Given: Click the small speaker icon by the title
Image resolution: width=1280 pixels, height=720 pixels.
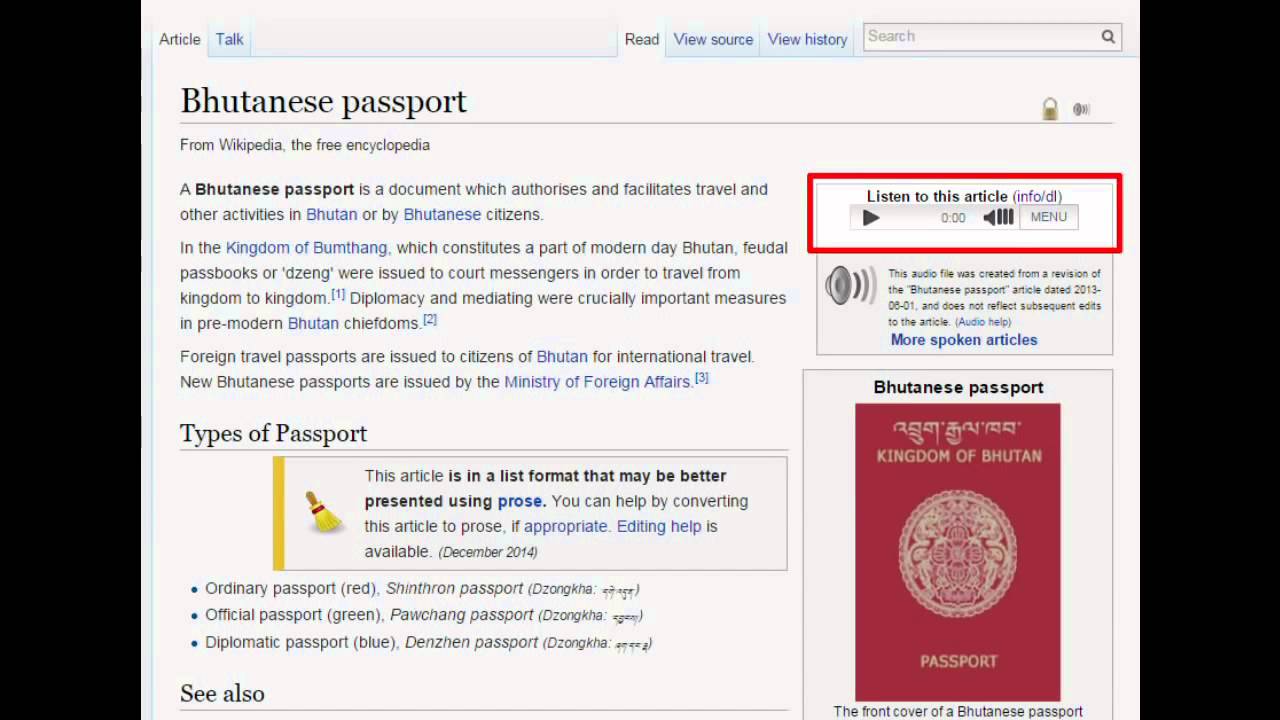Looking at the screenshot, I should point(1081,110).
